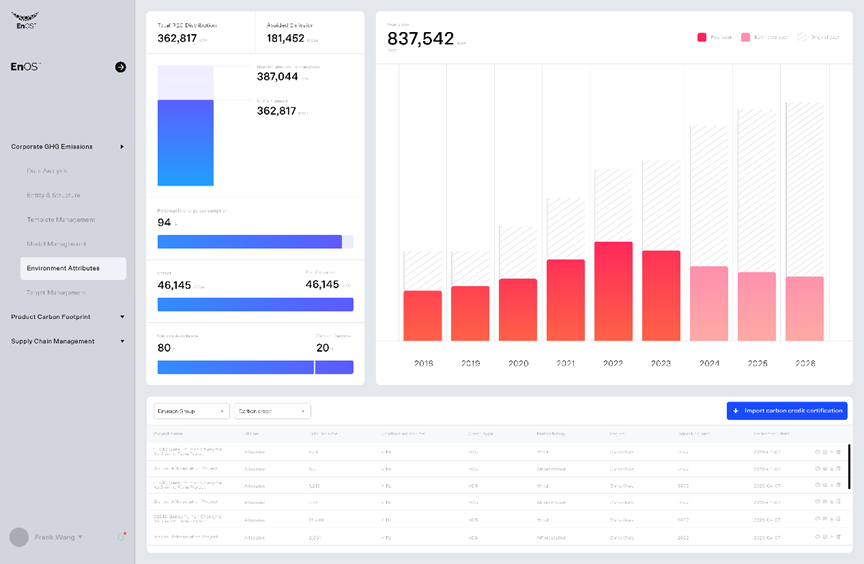Open Entity & Structure menu item

tap(54, 195)
